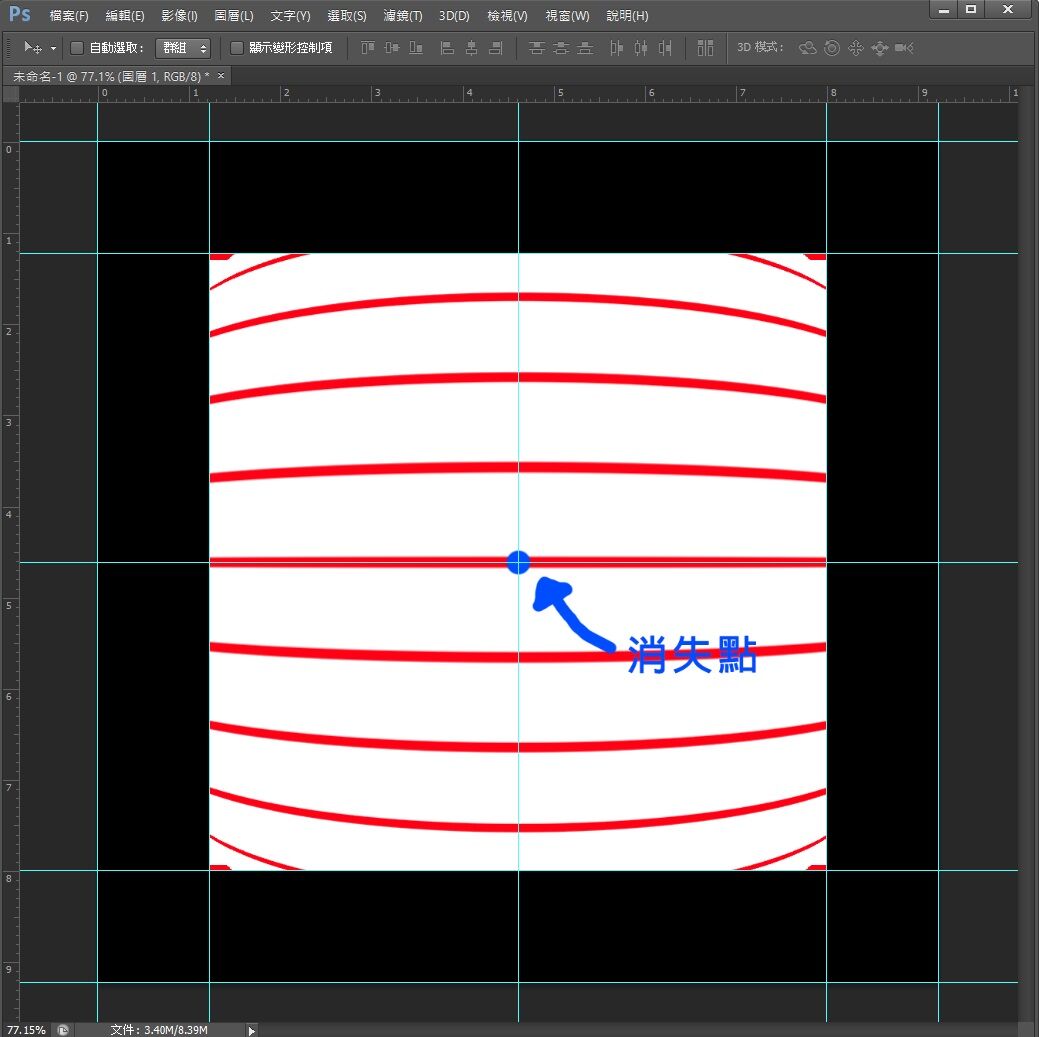Select the 3D camera zoom icon

[904, 48]
